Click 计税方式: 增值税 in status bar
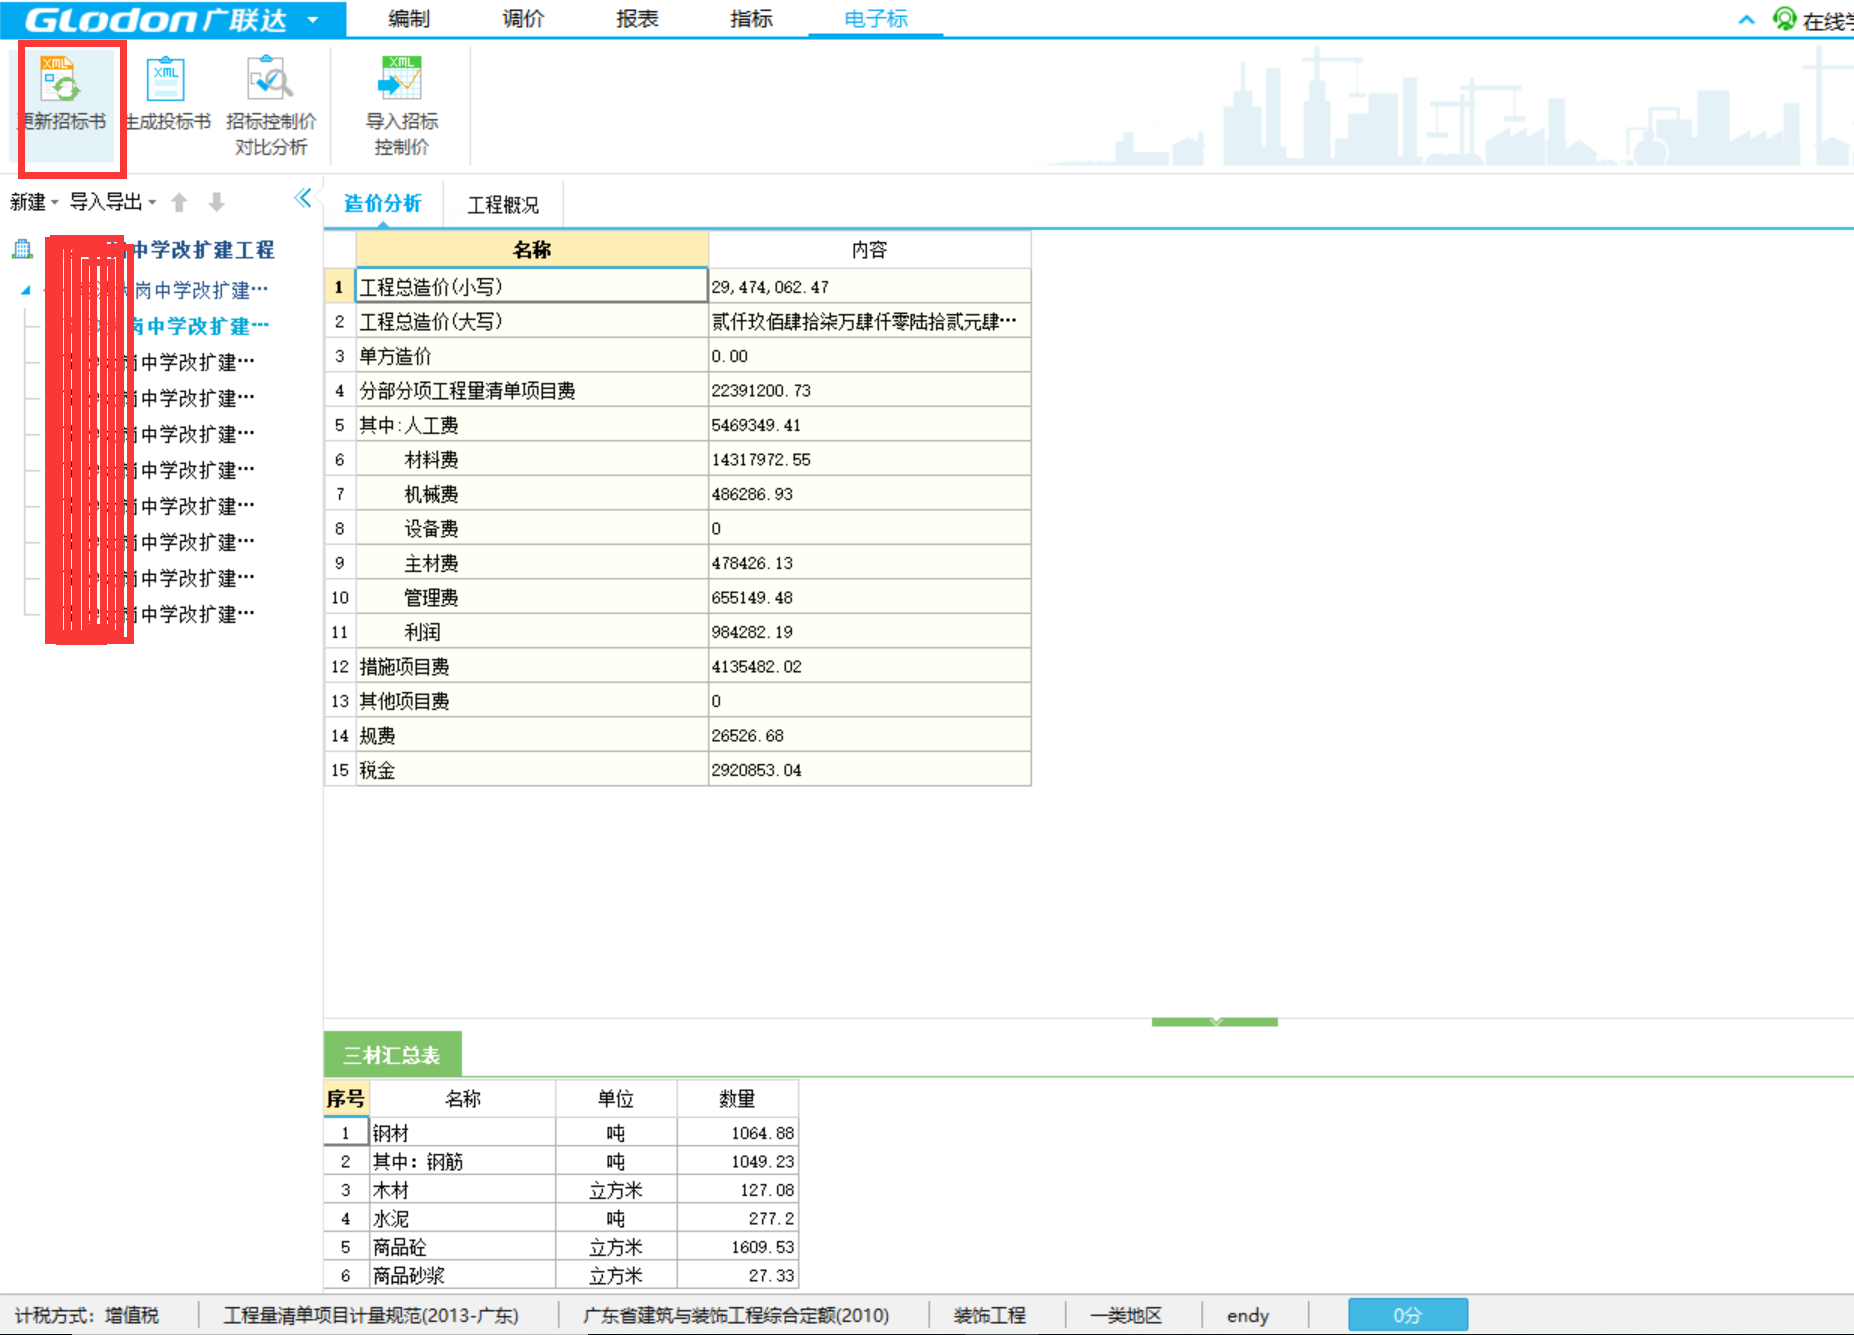Image resolution: width=1854 pixels, height=1335 pixels. 87,1315
